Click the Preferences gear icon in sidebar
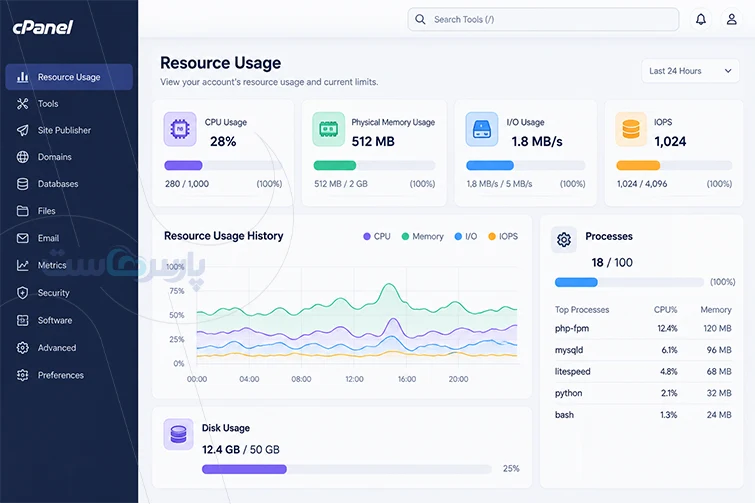The height and width of the screenshot is (504, 755). tap(23, 375)
